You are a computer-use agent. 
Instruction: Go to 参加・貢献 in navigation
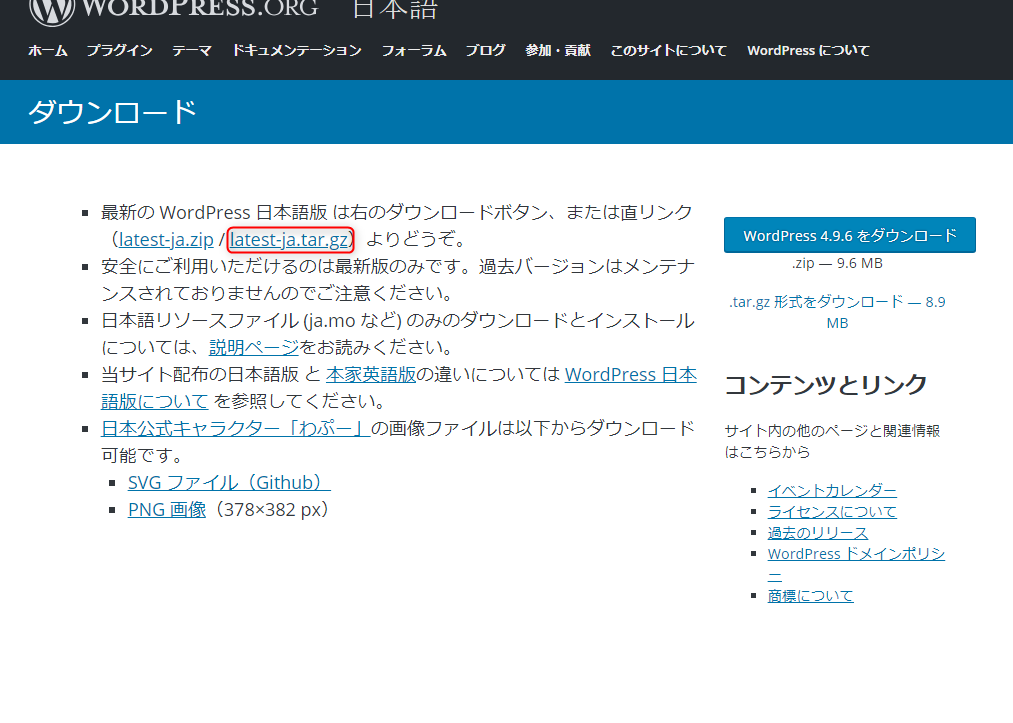pos(558,50)
